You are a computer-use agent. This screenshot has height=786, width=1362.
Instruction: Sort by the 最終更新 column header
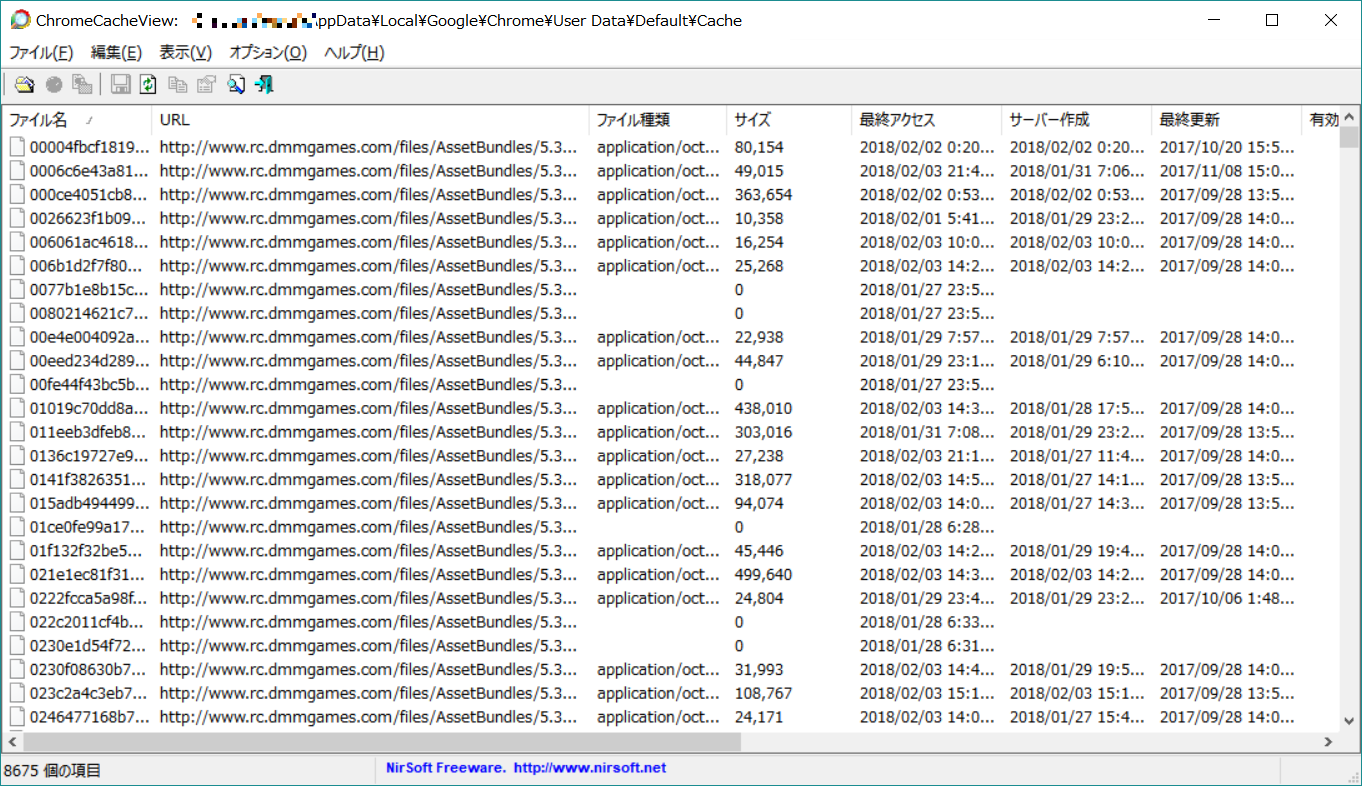(1226, 120)
